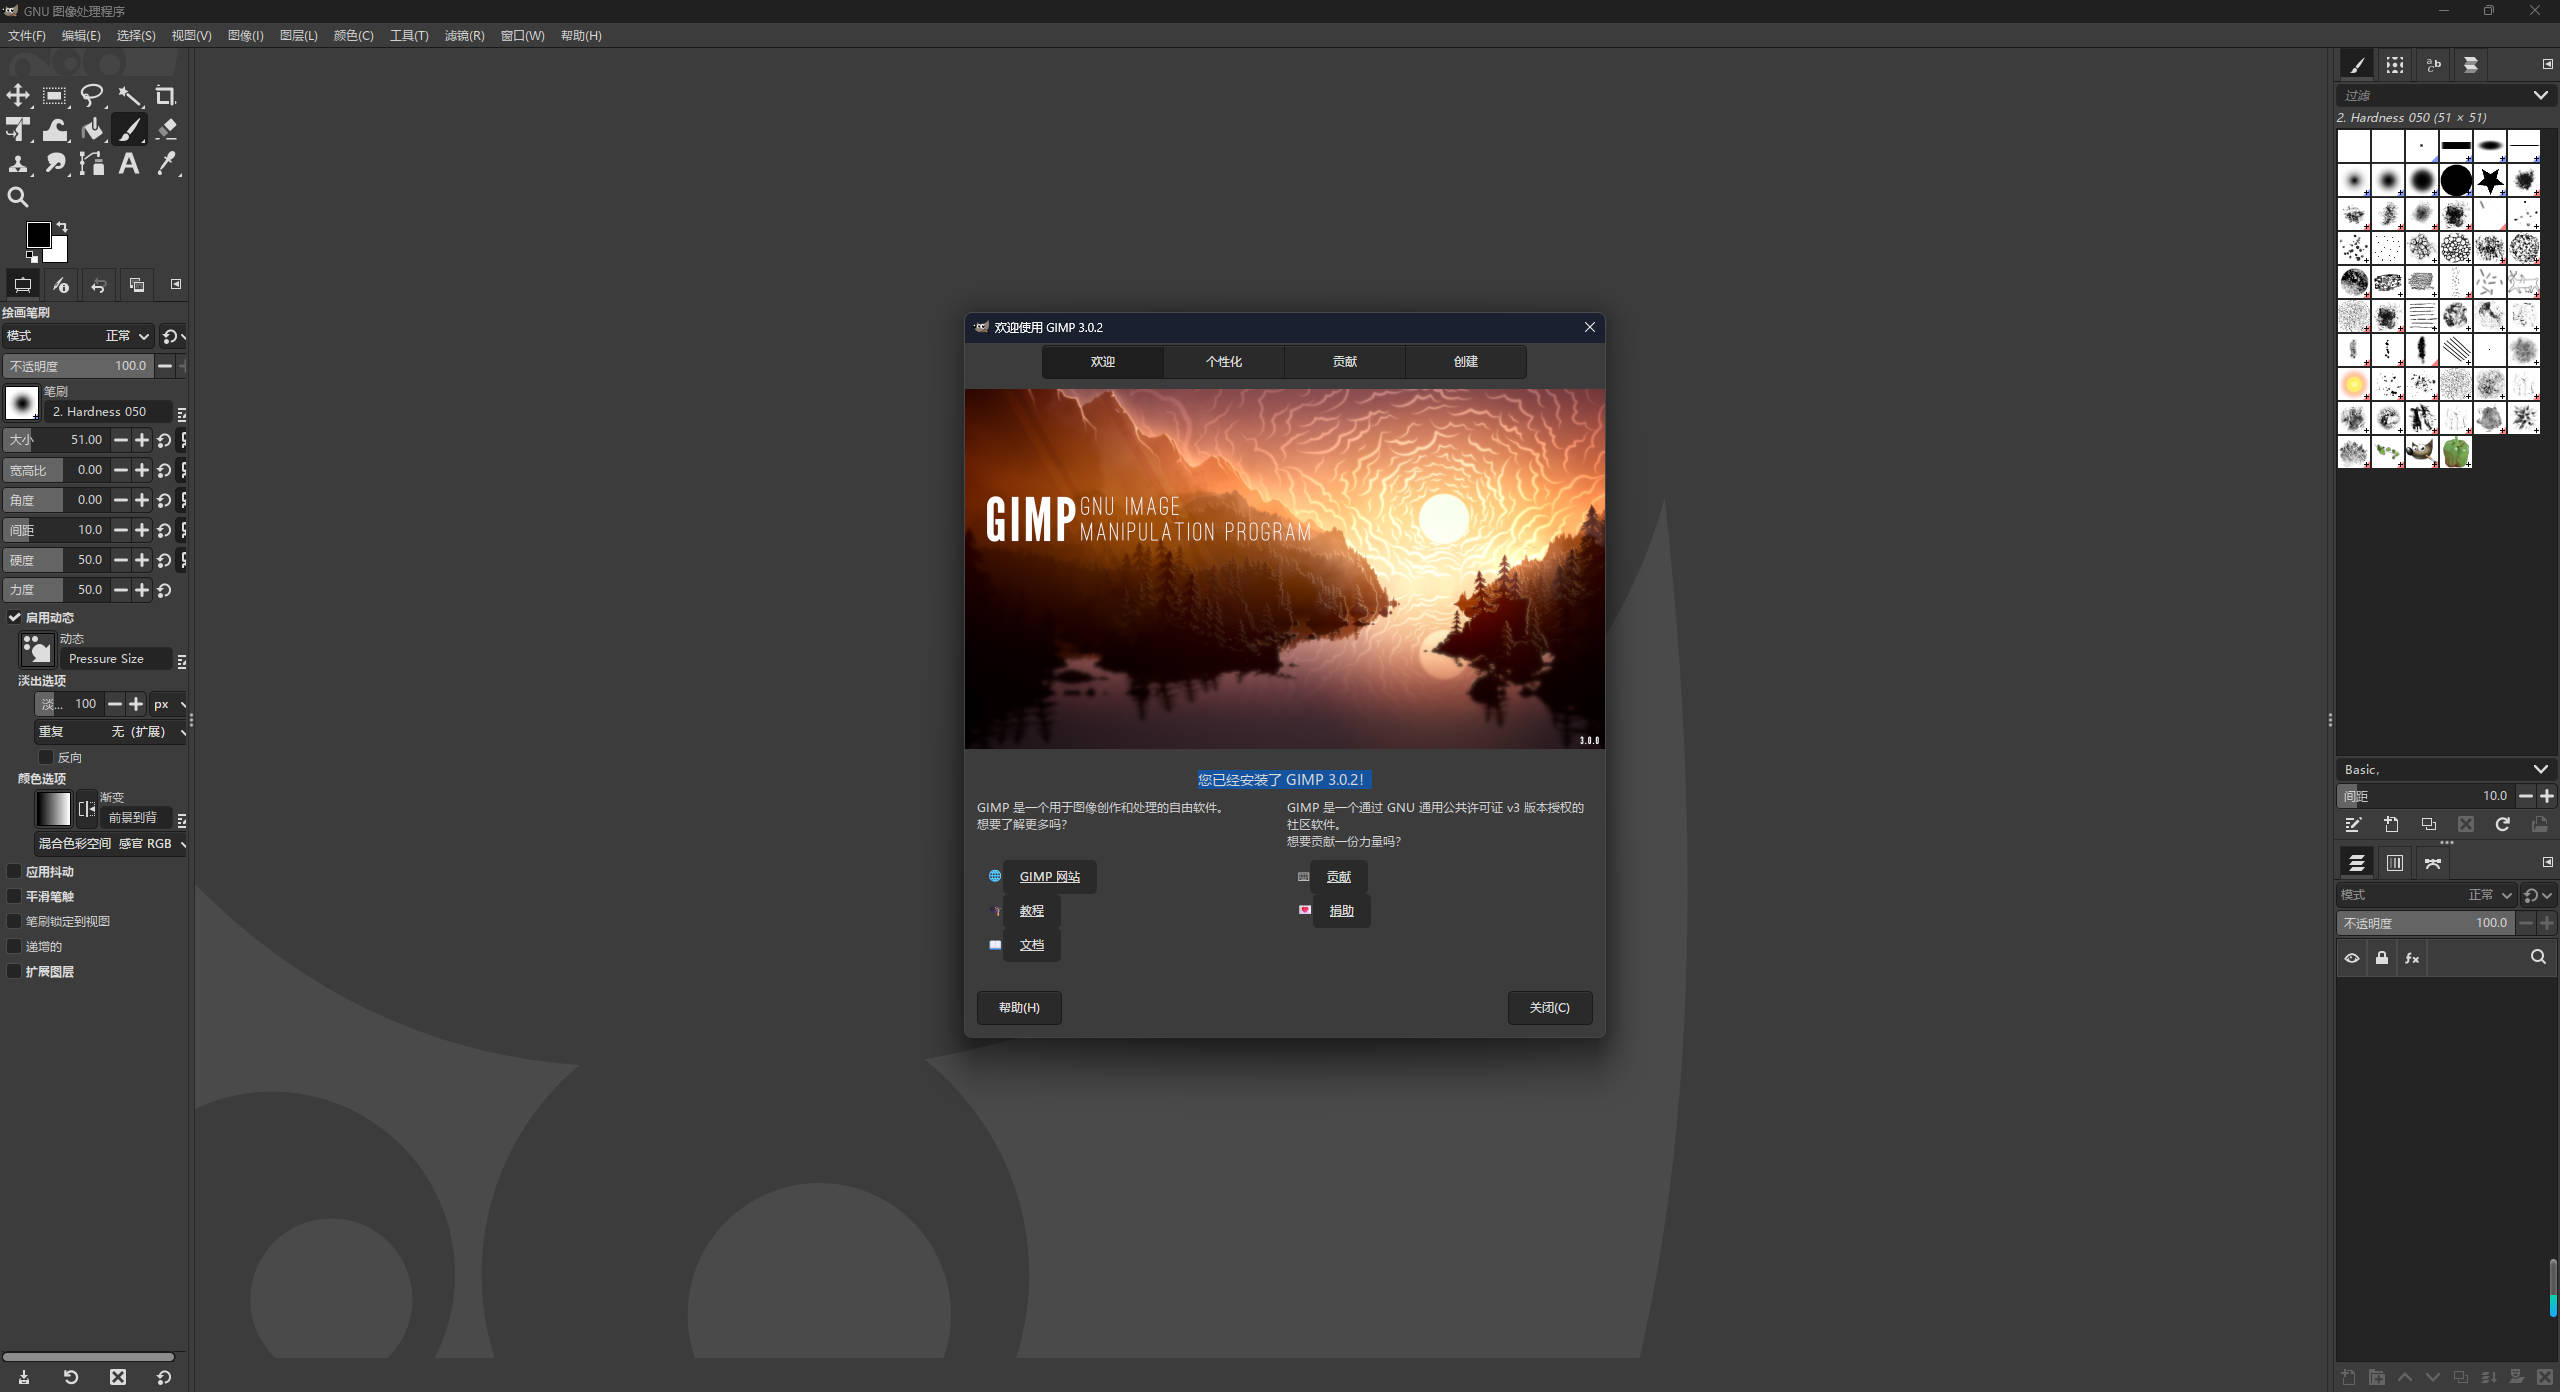Open the Fonts tab in right dock
This screenshot has height=1392, width=2560.
click(2433, 65)
